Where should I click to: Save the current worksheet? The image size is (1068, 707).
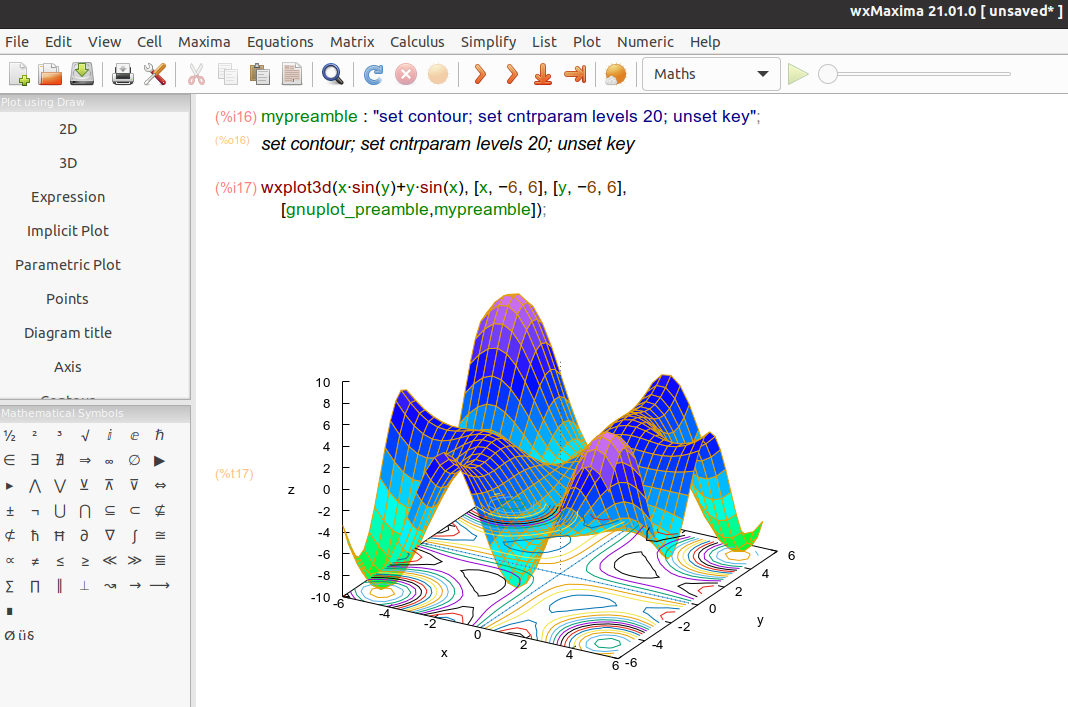click(x=81, y=73)
